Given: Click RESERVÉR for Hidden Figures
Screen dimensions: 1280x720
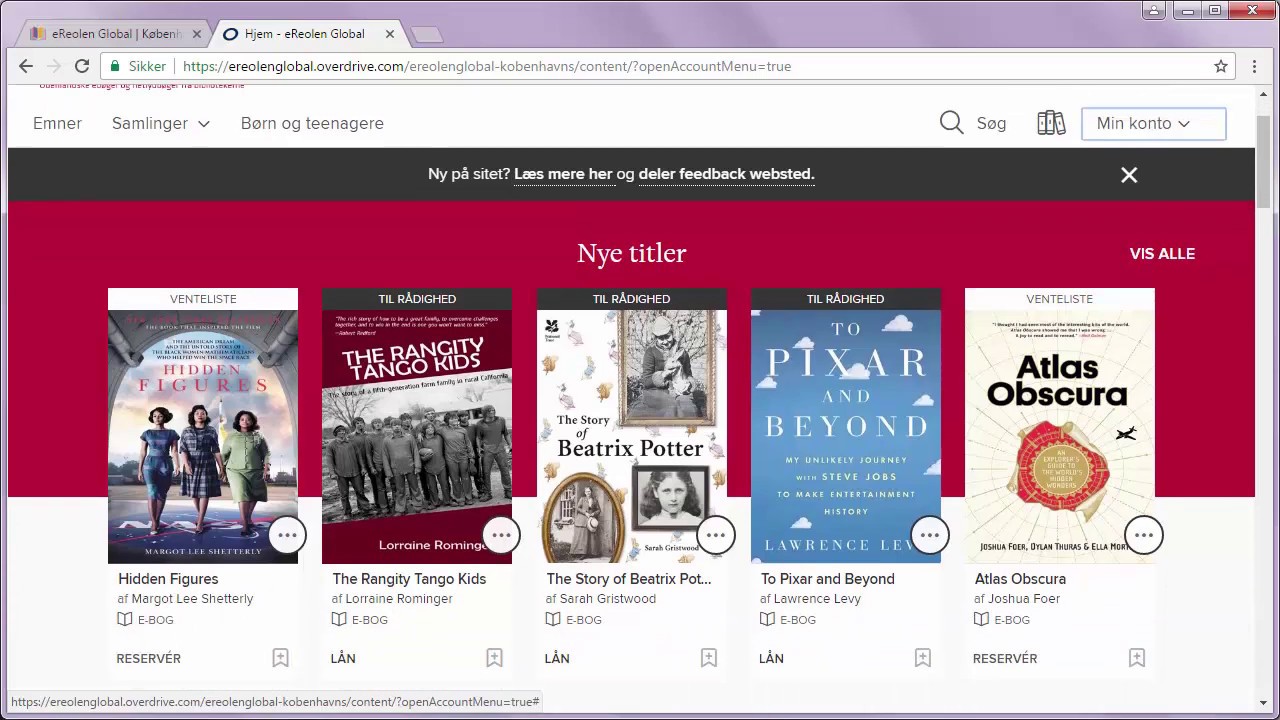Looking at the screenshot, I should 149,658.
